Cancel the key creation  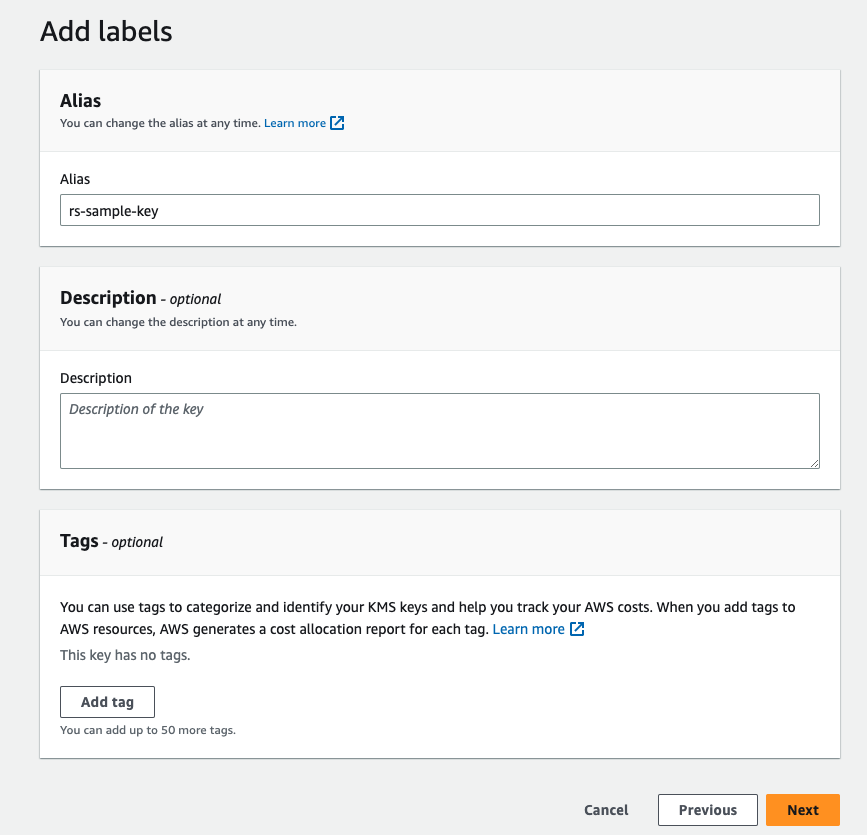(606, 810)
